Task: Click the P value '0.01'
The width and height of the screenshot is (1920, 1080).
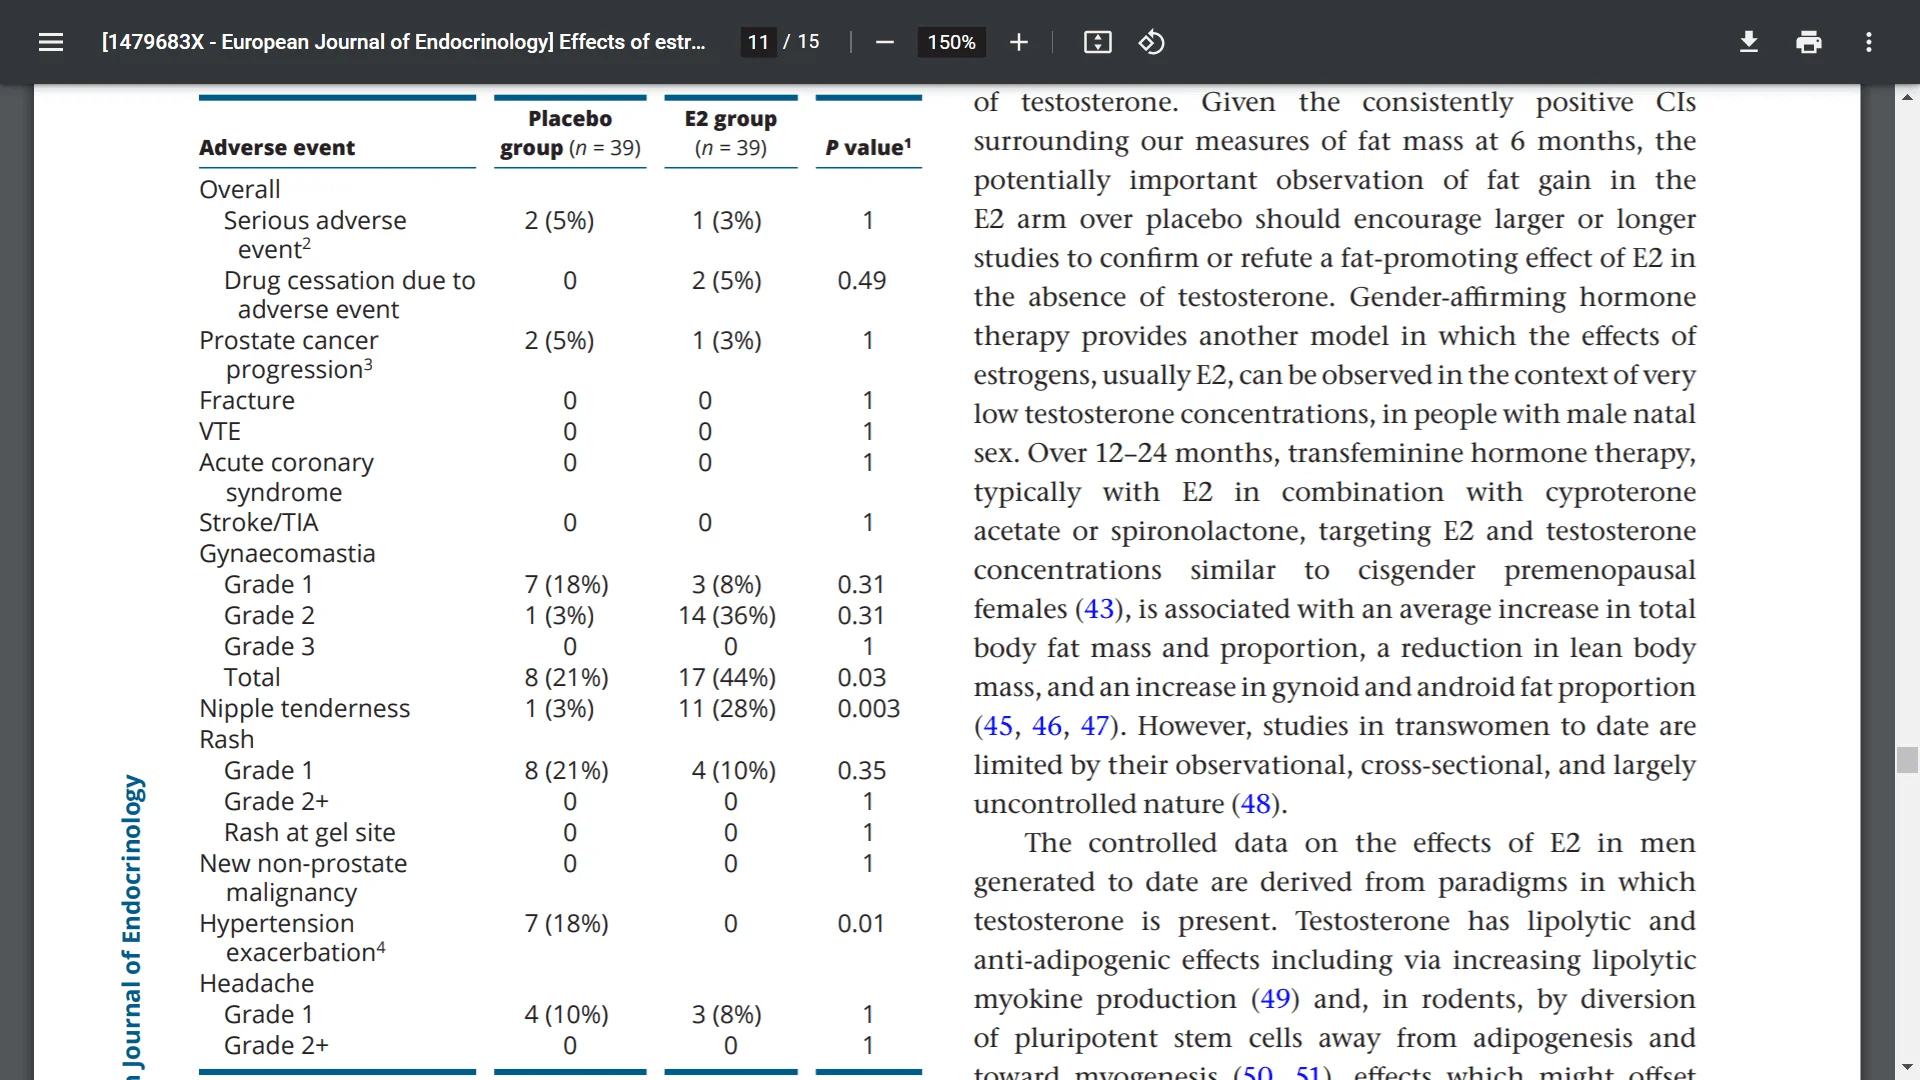Action: (x=861, y=924)
